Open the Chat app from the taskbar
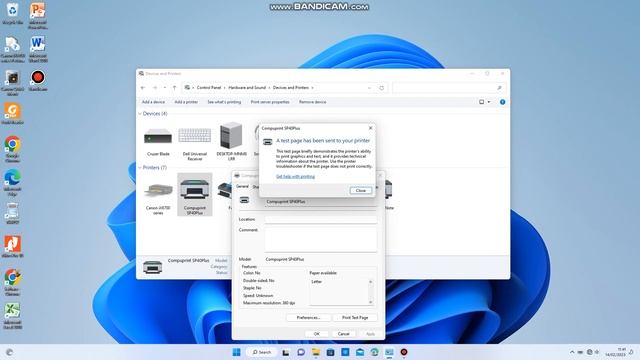 coord(301,352)
